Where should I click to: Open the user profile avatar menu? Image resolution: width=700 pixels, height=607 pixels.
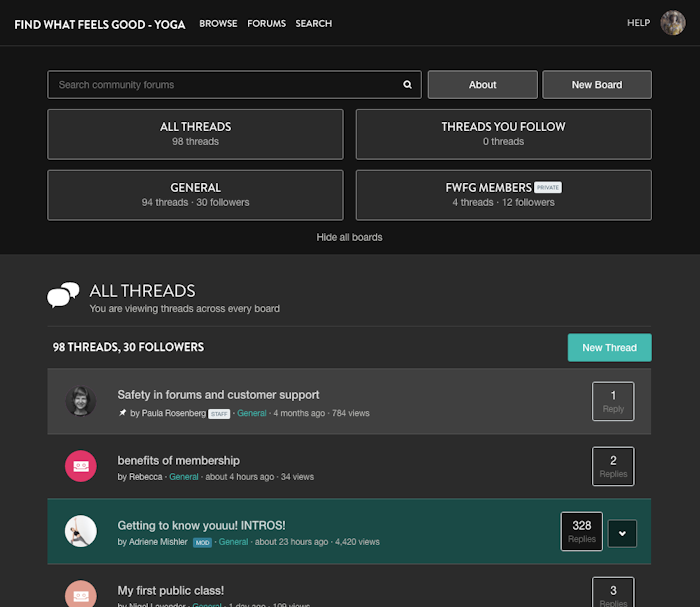tap(672, 23)
